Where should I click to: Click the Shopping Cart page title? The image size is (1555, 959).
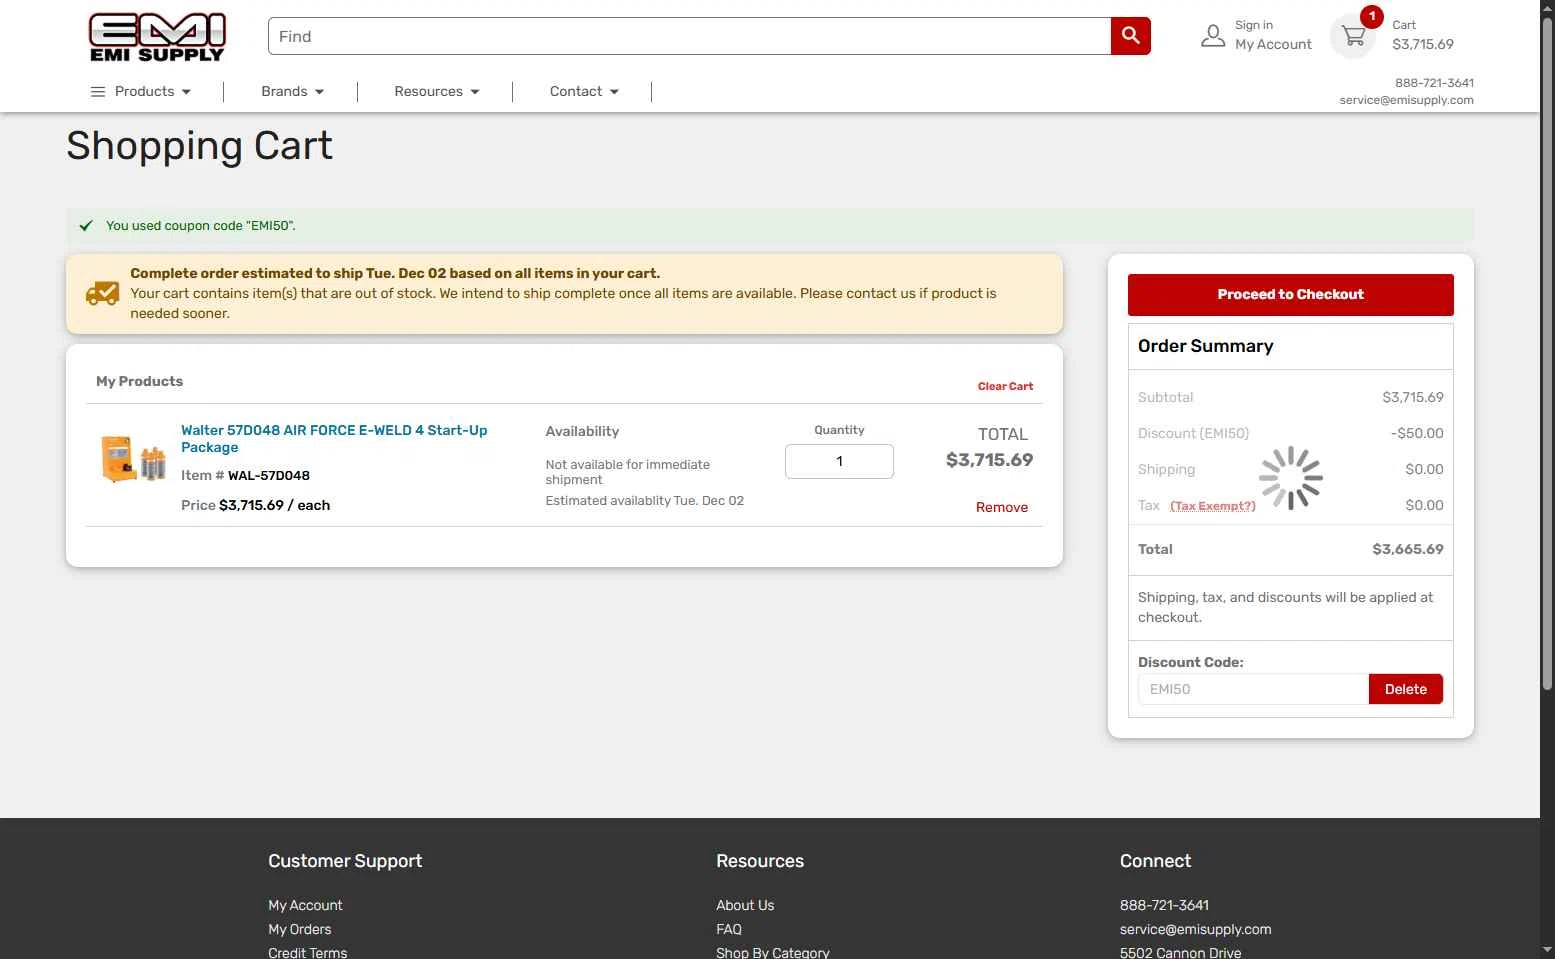click(199, 146)
